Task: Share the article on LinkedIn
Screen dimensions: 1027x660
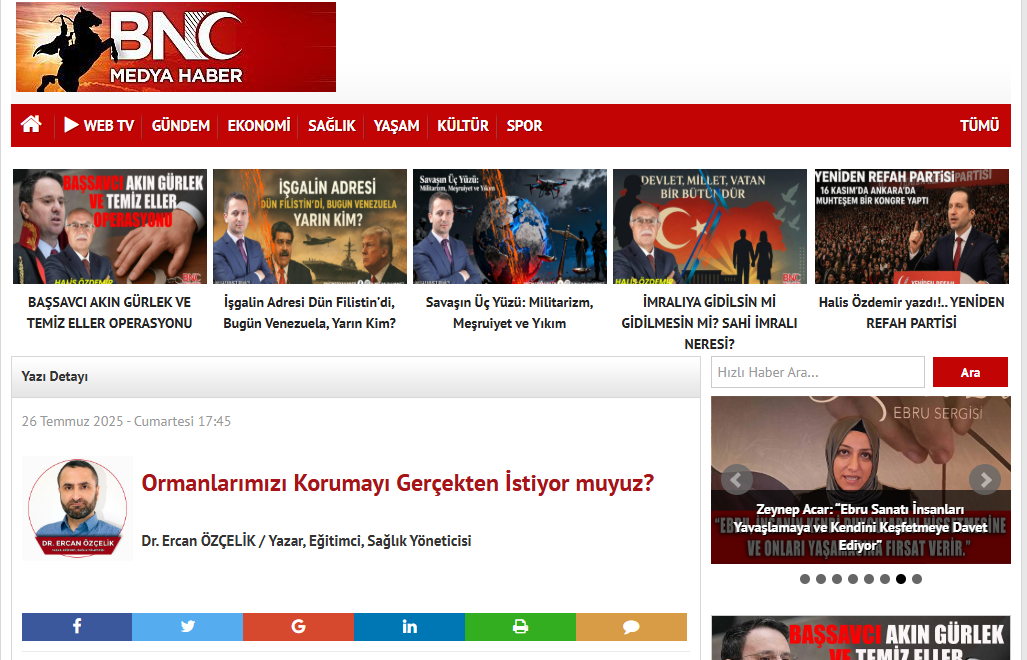Action: (x=409, y=627)
